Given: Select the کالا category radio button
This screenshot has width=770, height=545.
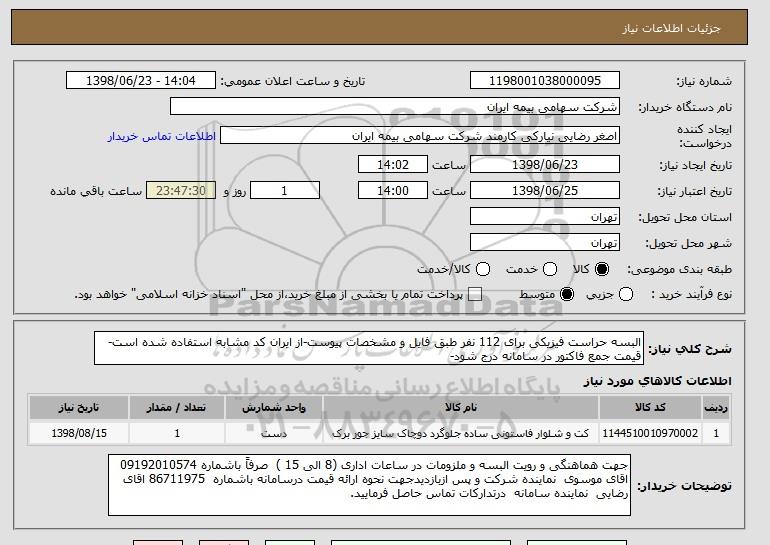Looking at the screenshot, I should 602,269.
